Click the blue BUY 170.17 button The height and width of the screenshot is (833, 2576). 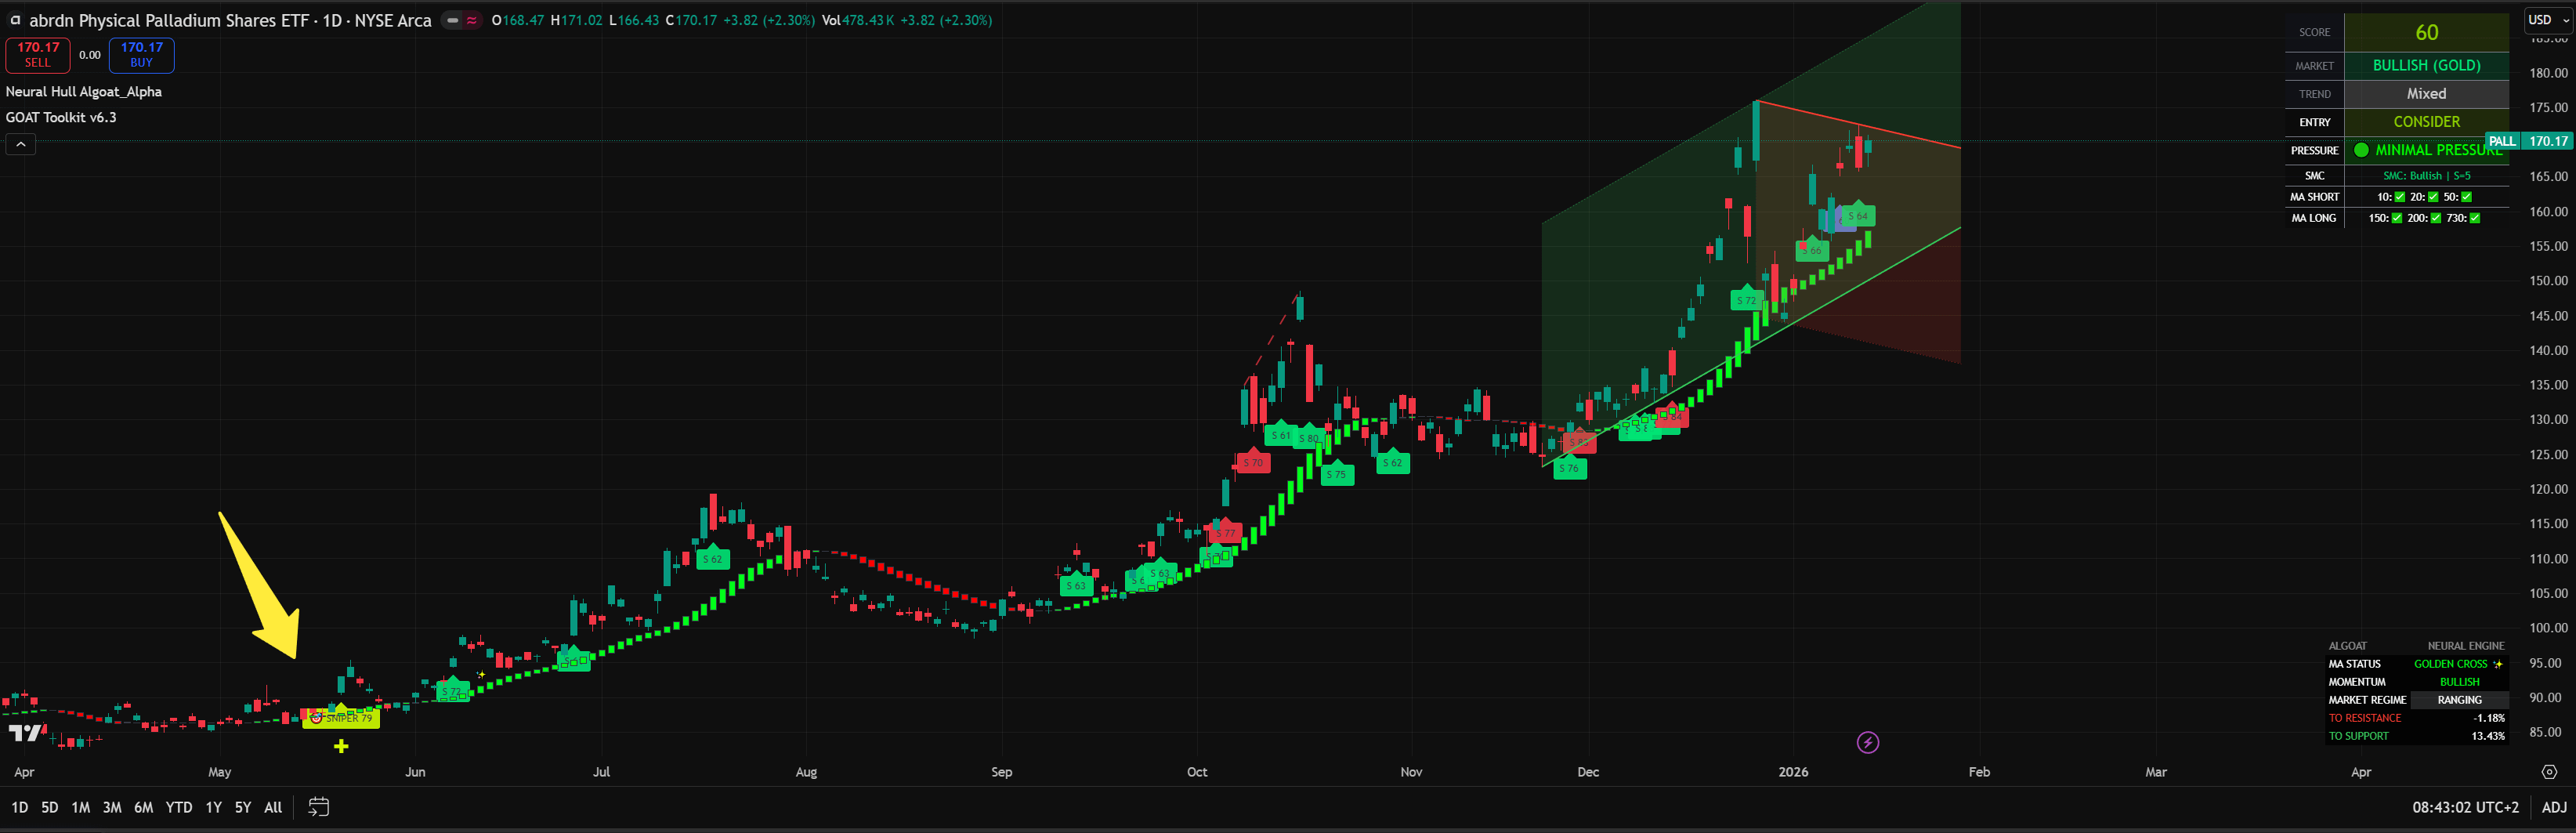(141, 55)
